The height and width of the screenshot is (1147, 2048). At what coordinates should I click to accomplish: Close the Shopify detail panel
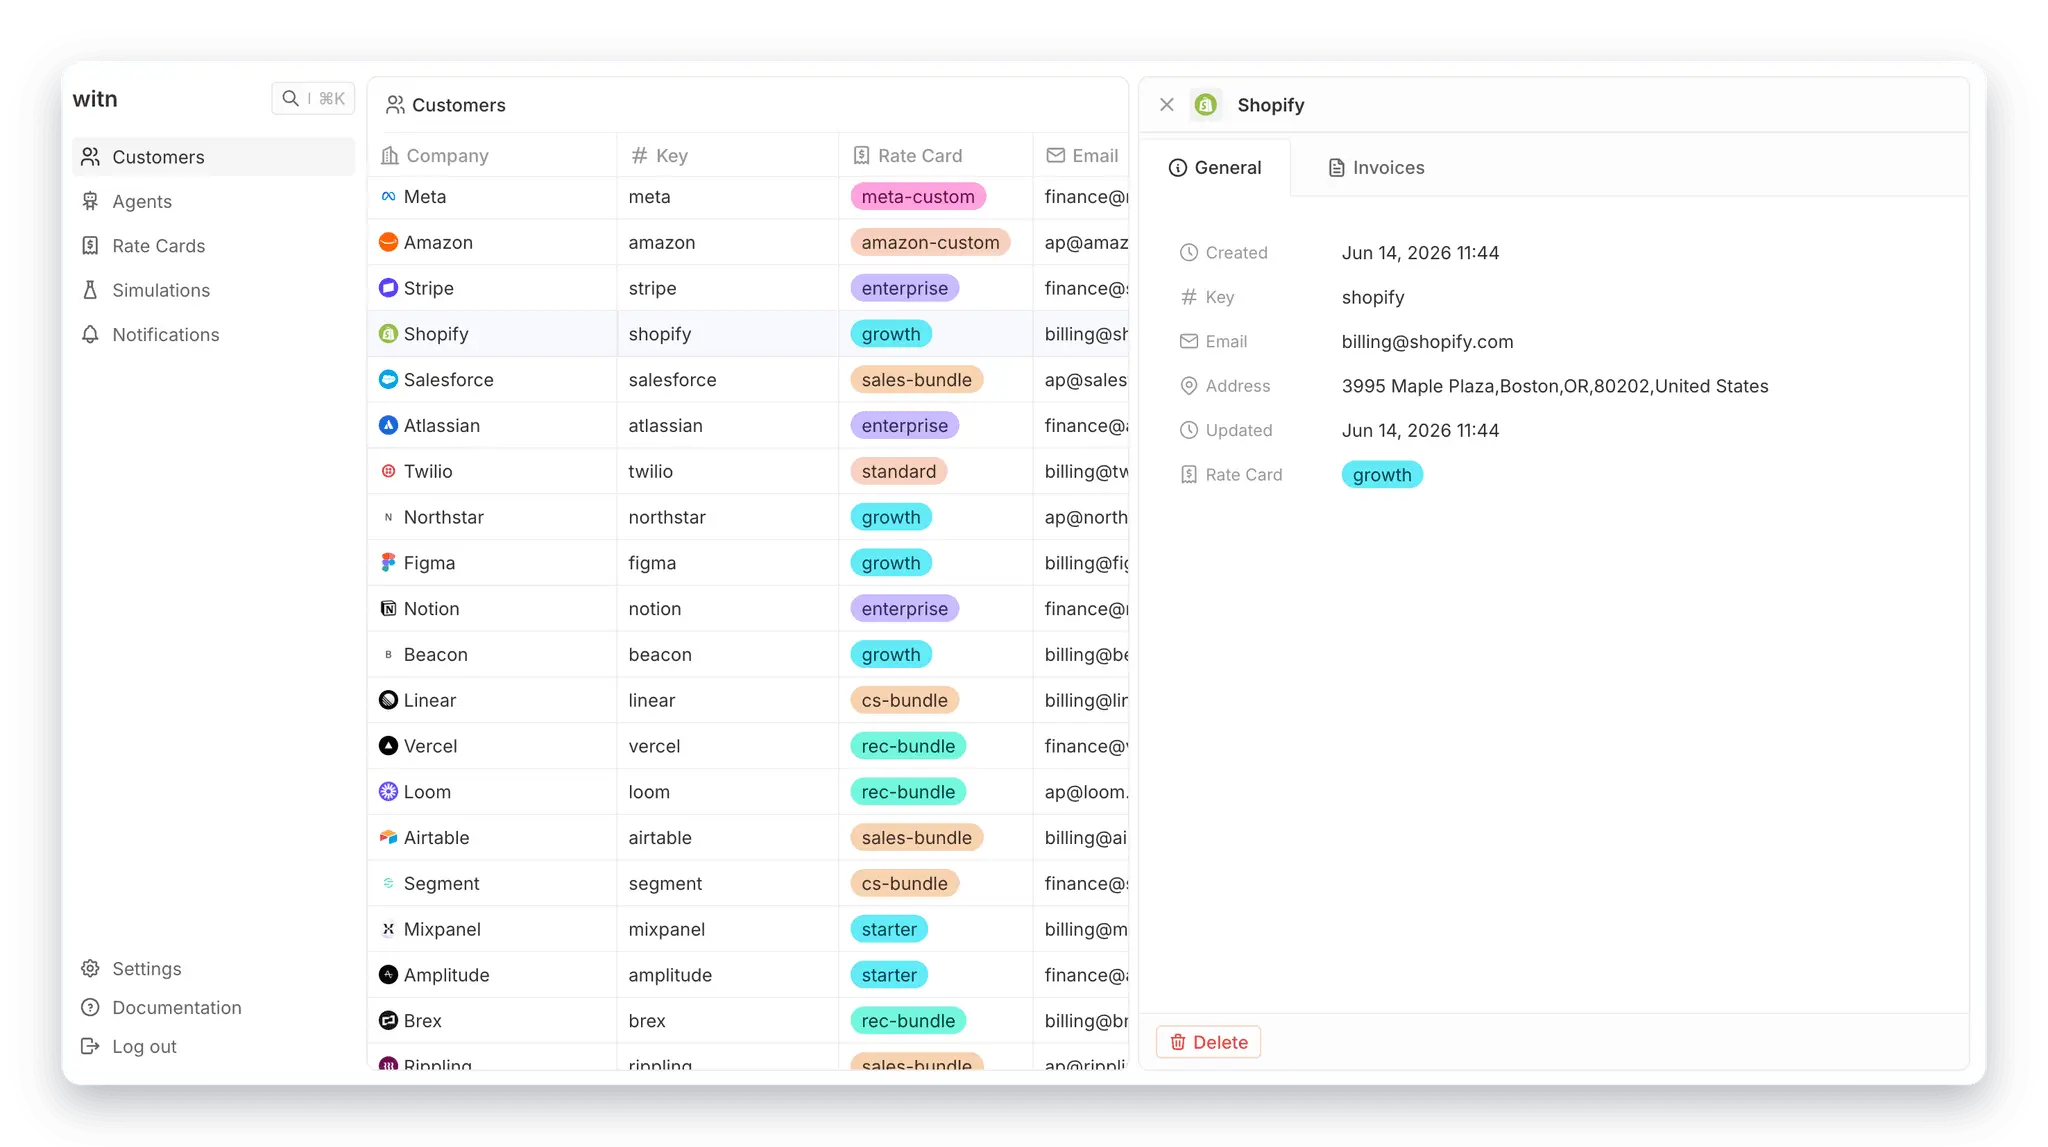1167,105
